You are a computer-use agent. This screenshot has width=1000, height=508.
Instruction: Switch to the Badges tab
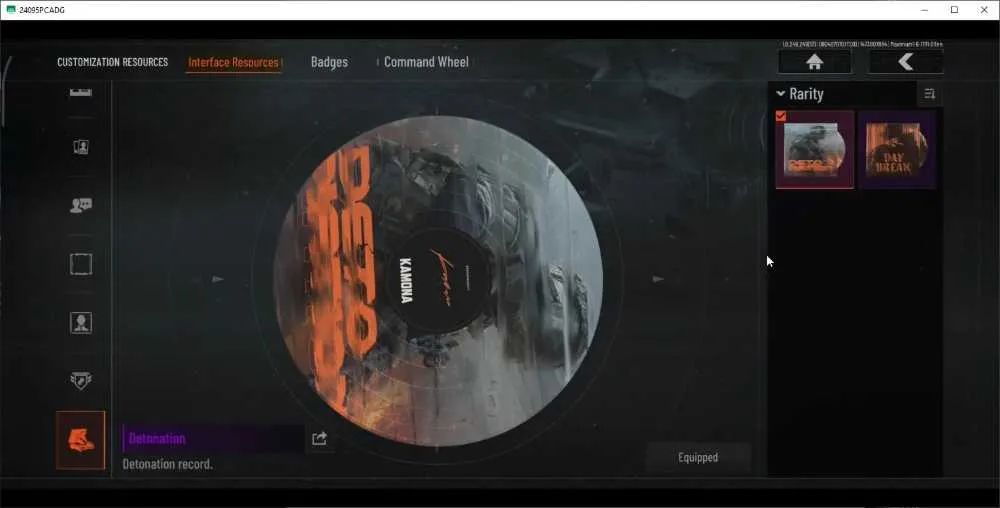329,62
